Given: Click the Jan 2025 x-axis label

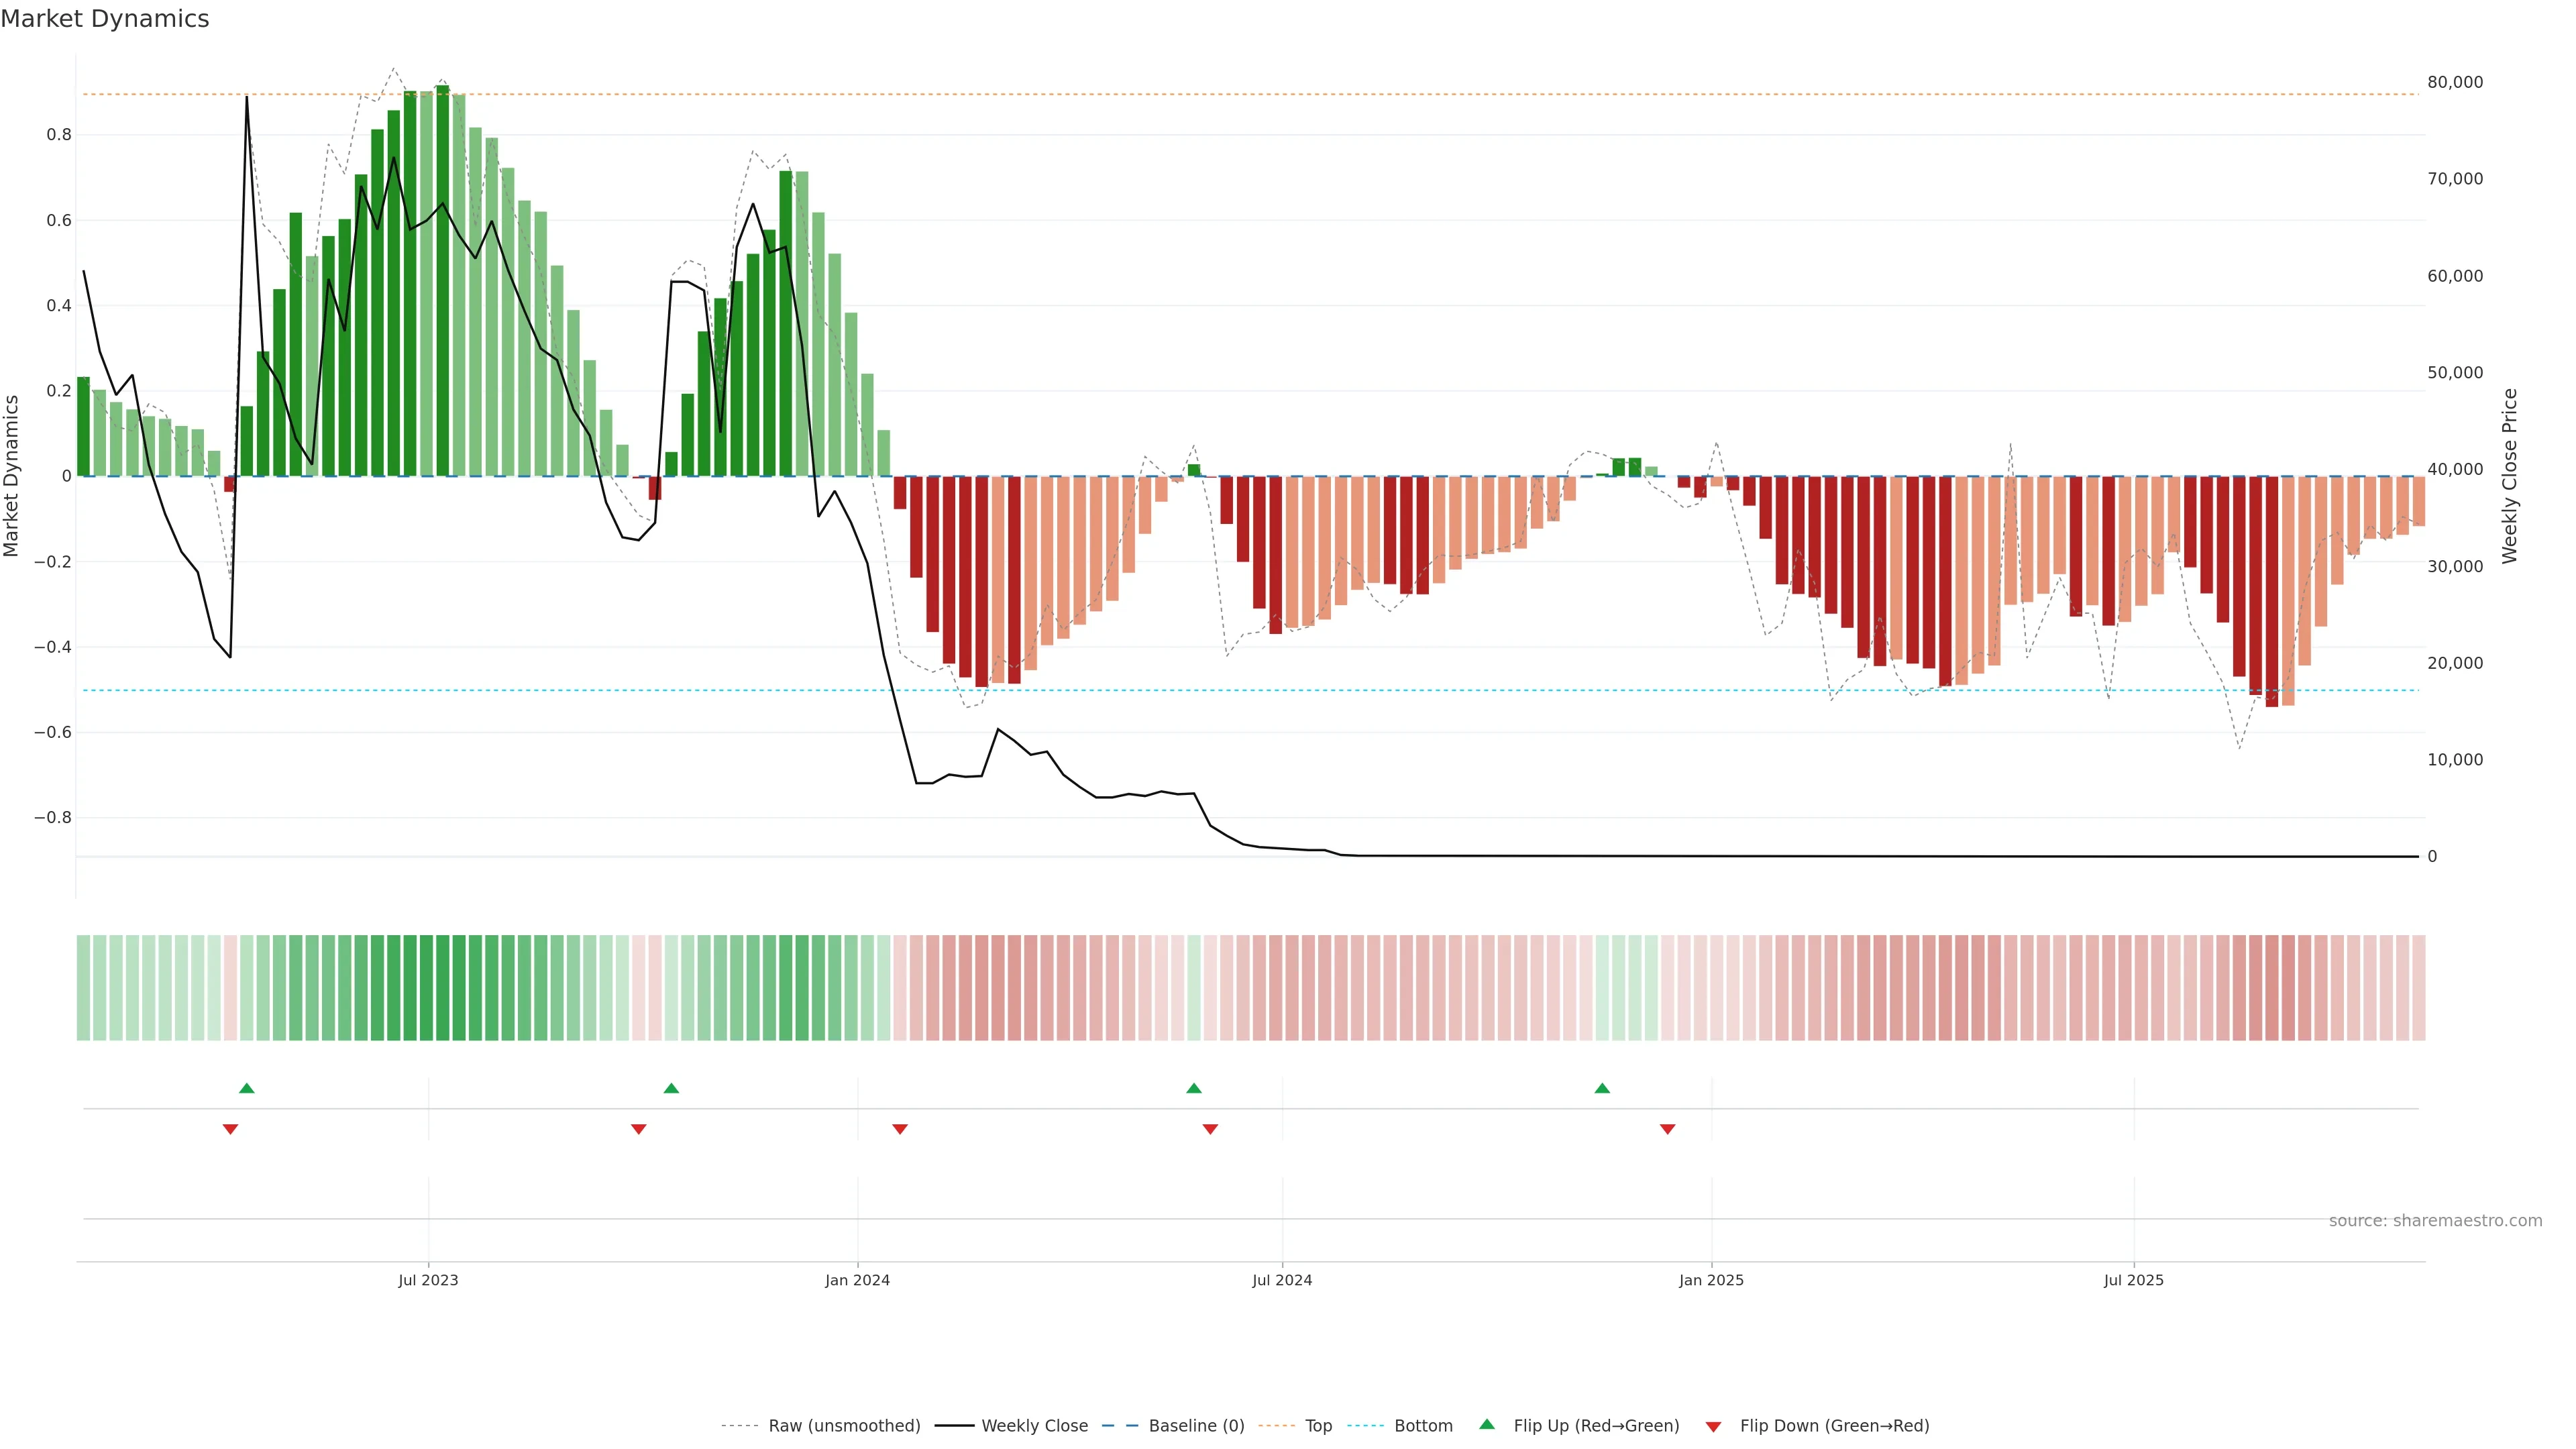Looking at the screenshot, I should 1711,1280.
